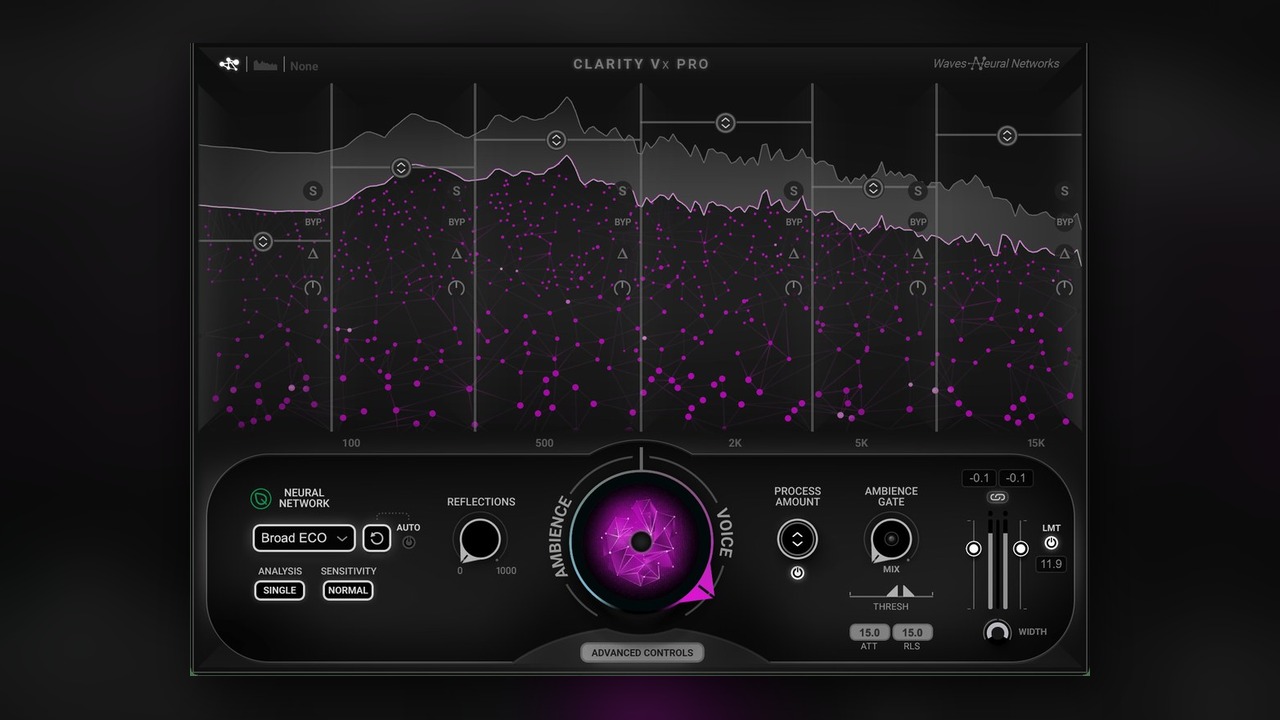The width and height of the screenshot is (1280, 720).
Task: Click the limiter 11.9 value field
Action: [x=1051, y=564]
